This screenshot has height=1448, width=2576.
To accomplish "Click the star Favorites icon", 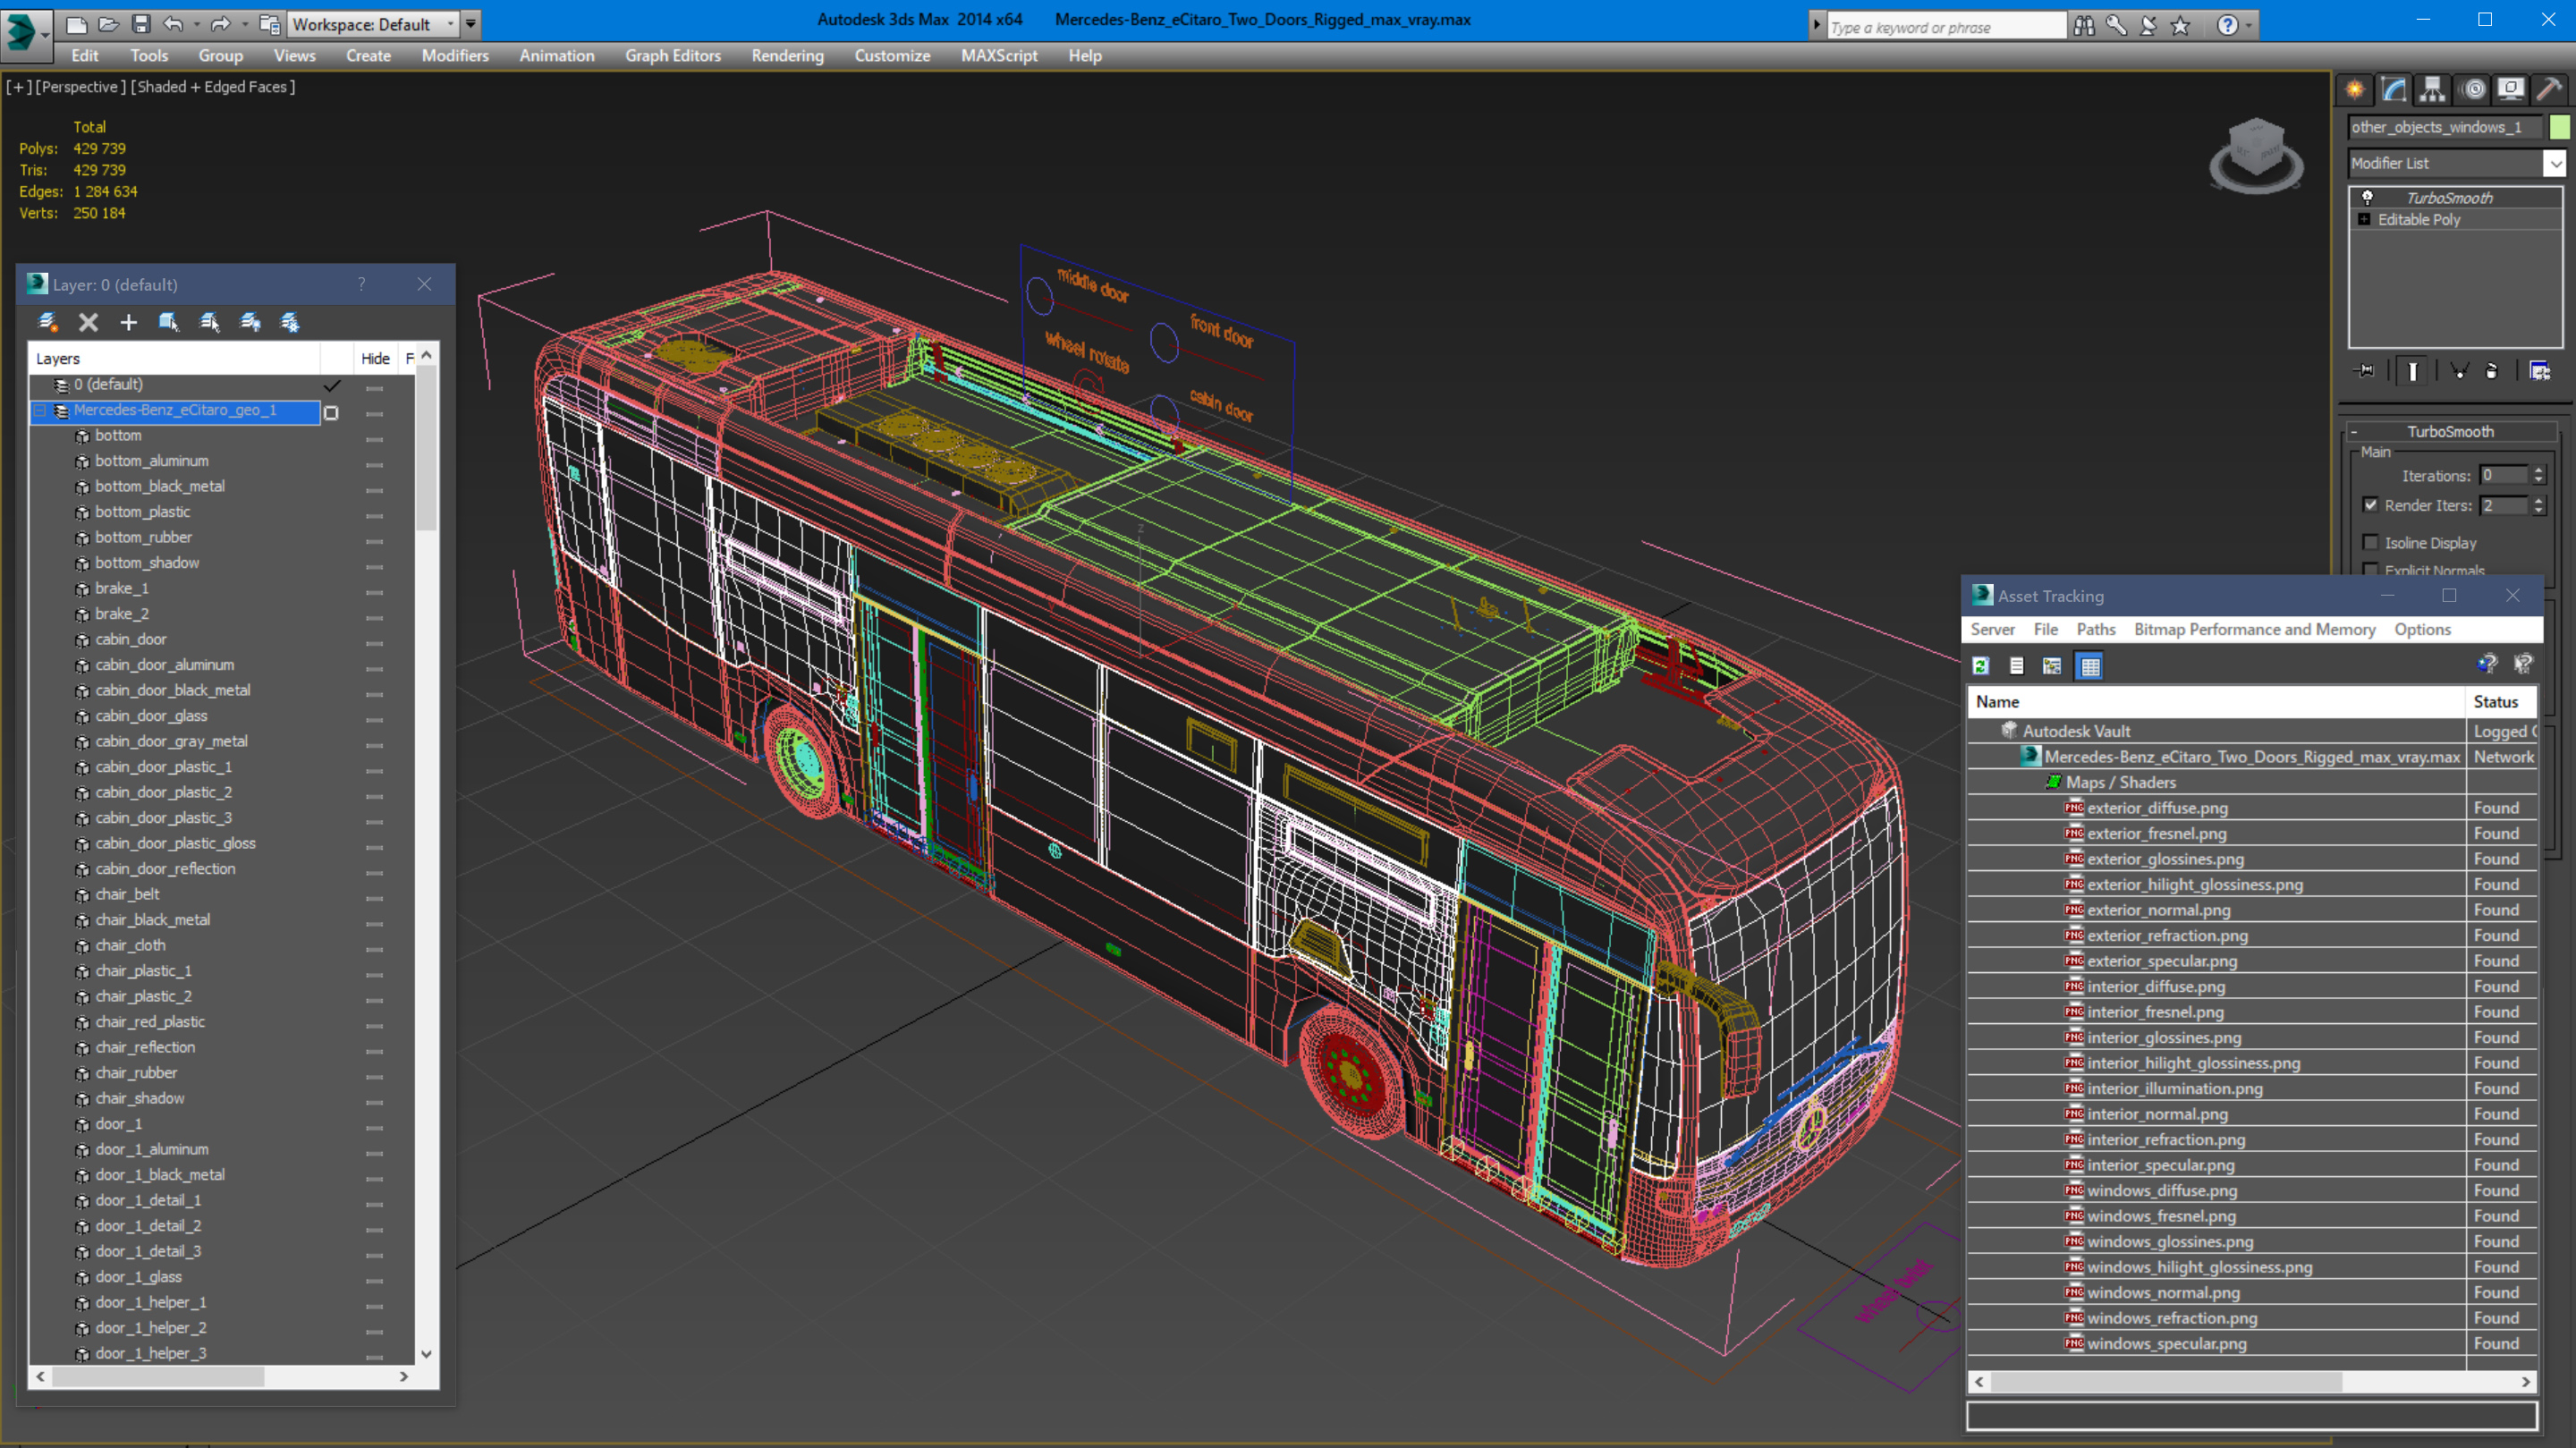I will pos(2181,26).
